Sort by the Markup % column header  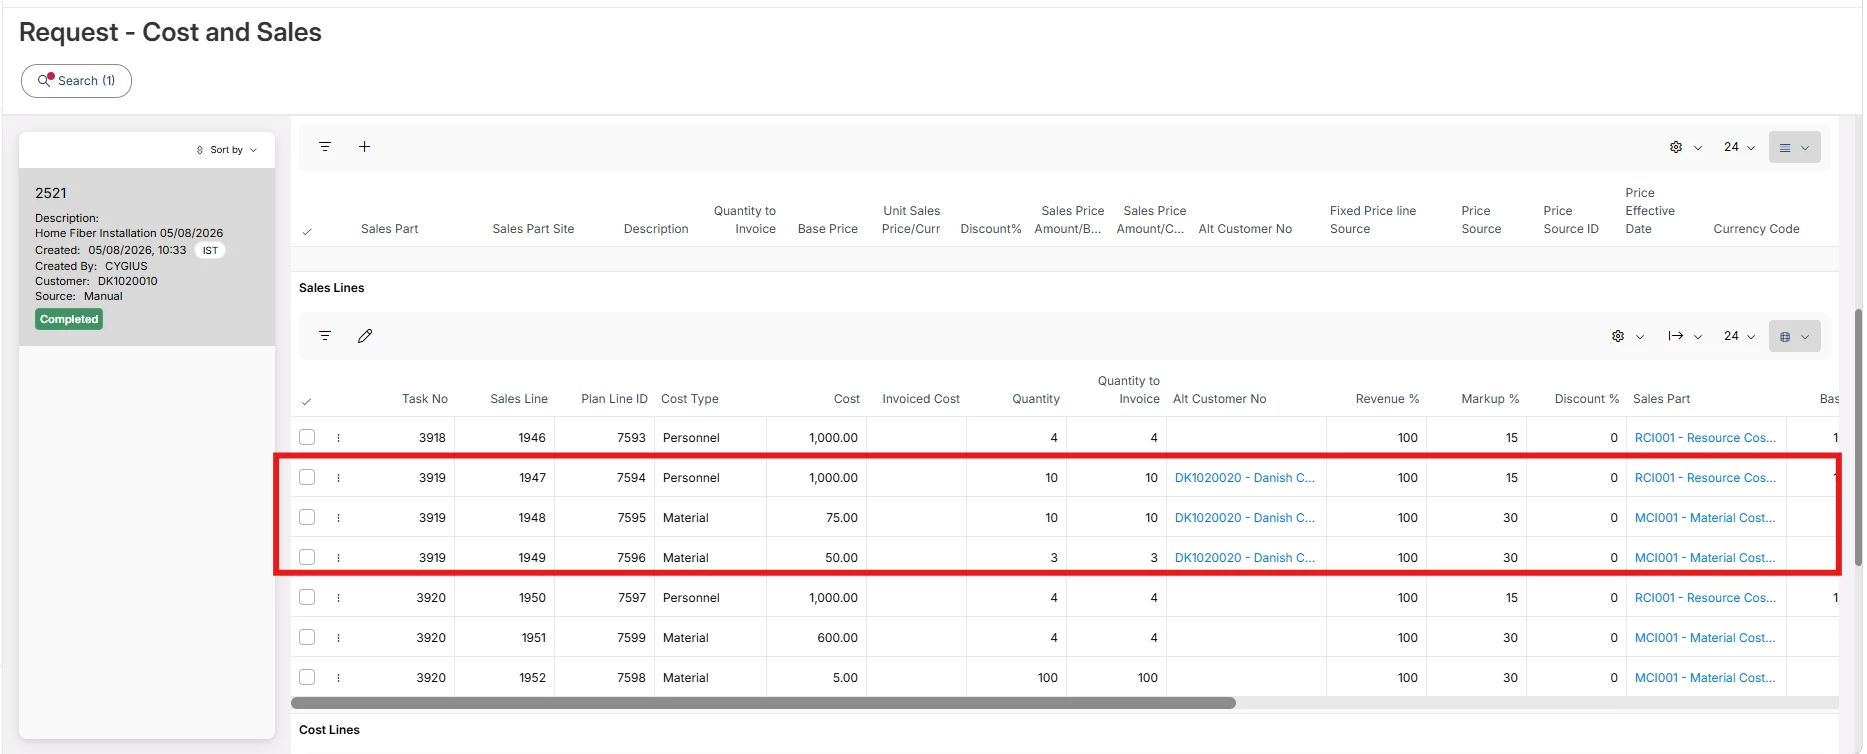(1490, 399)
